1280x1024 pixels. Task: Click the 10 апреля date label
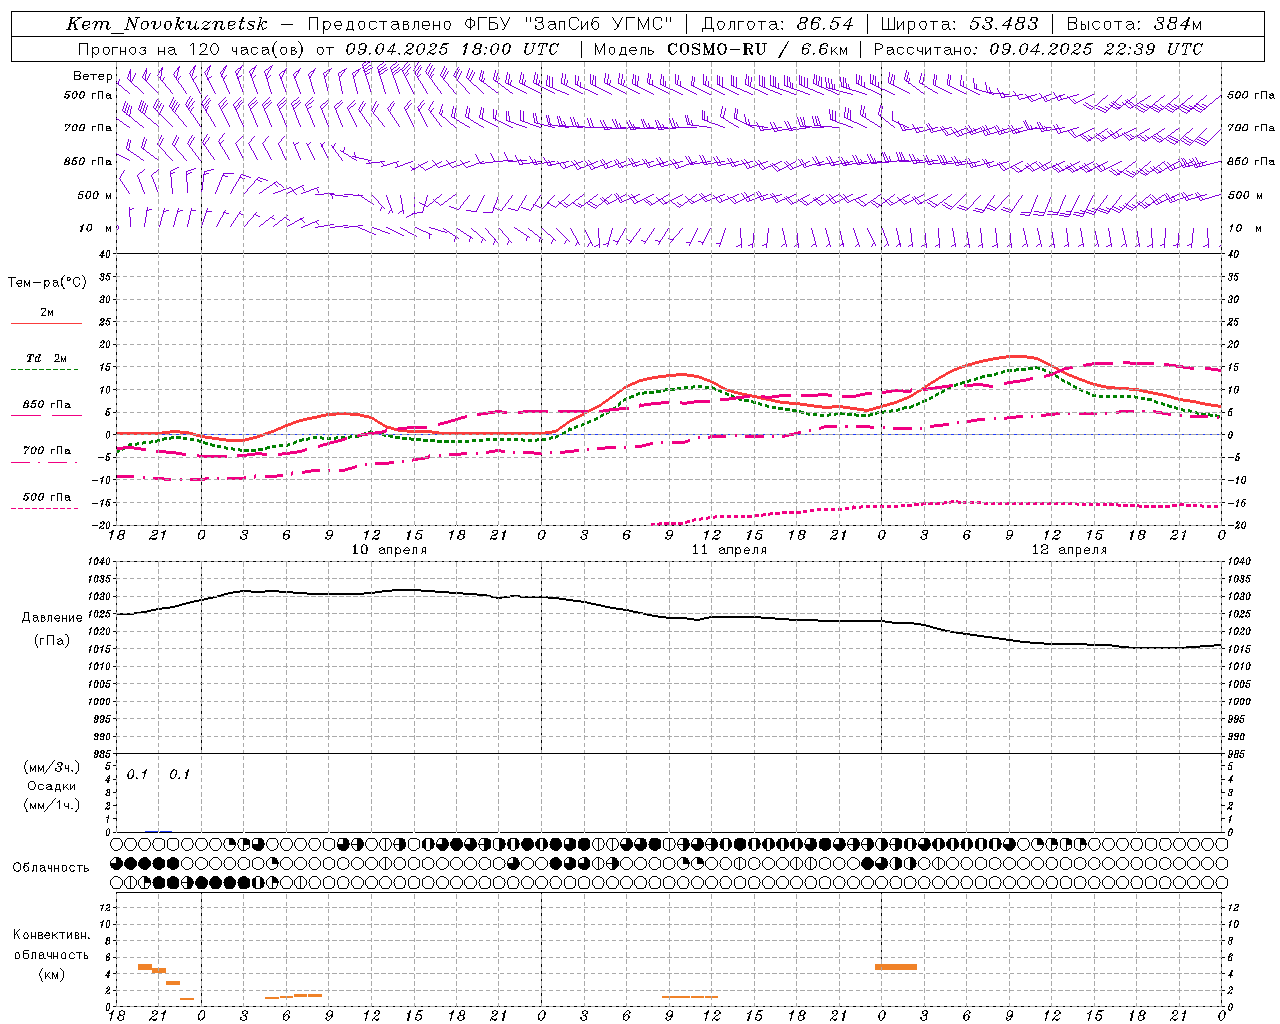pos(389,550)
